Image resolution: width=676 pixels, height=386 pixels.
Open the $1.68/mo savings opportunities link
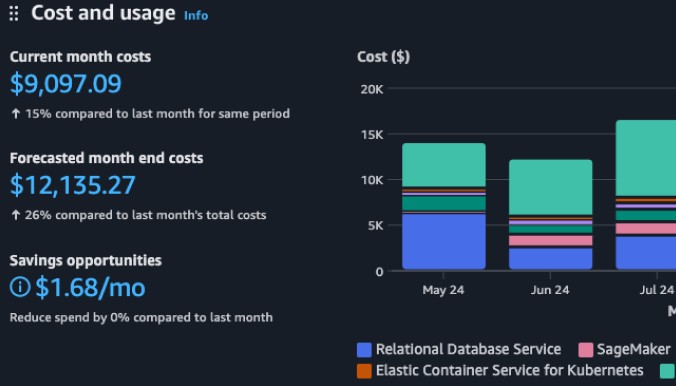click(x=90, y=287)
